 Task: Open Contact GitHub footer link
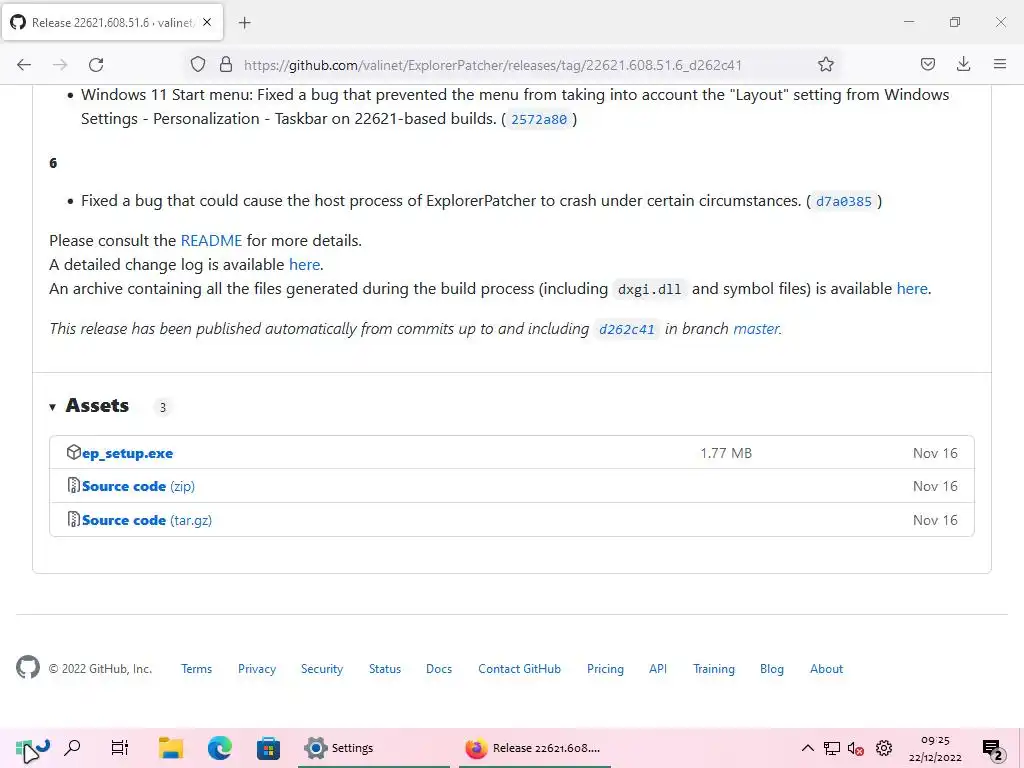click(x=519, y=669)
